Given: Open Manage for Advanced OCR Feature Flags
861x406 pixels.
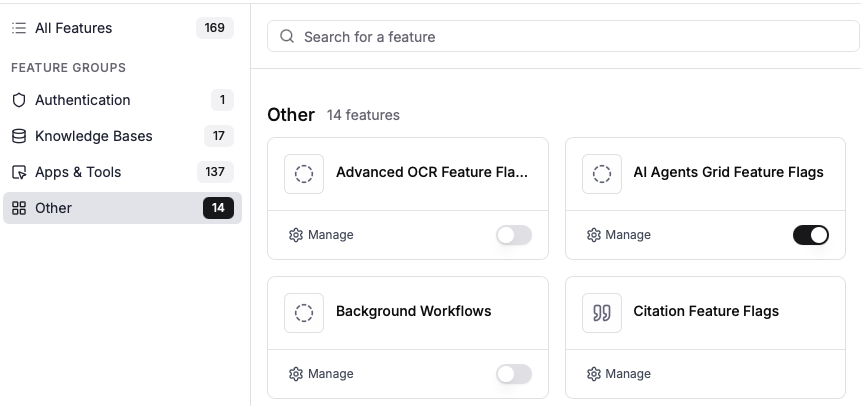Looking at the screenshot, I should pyautogui.click(x=321, y=235).
